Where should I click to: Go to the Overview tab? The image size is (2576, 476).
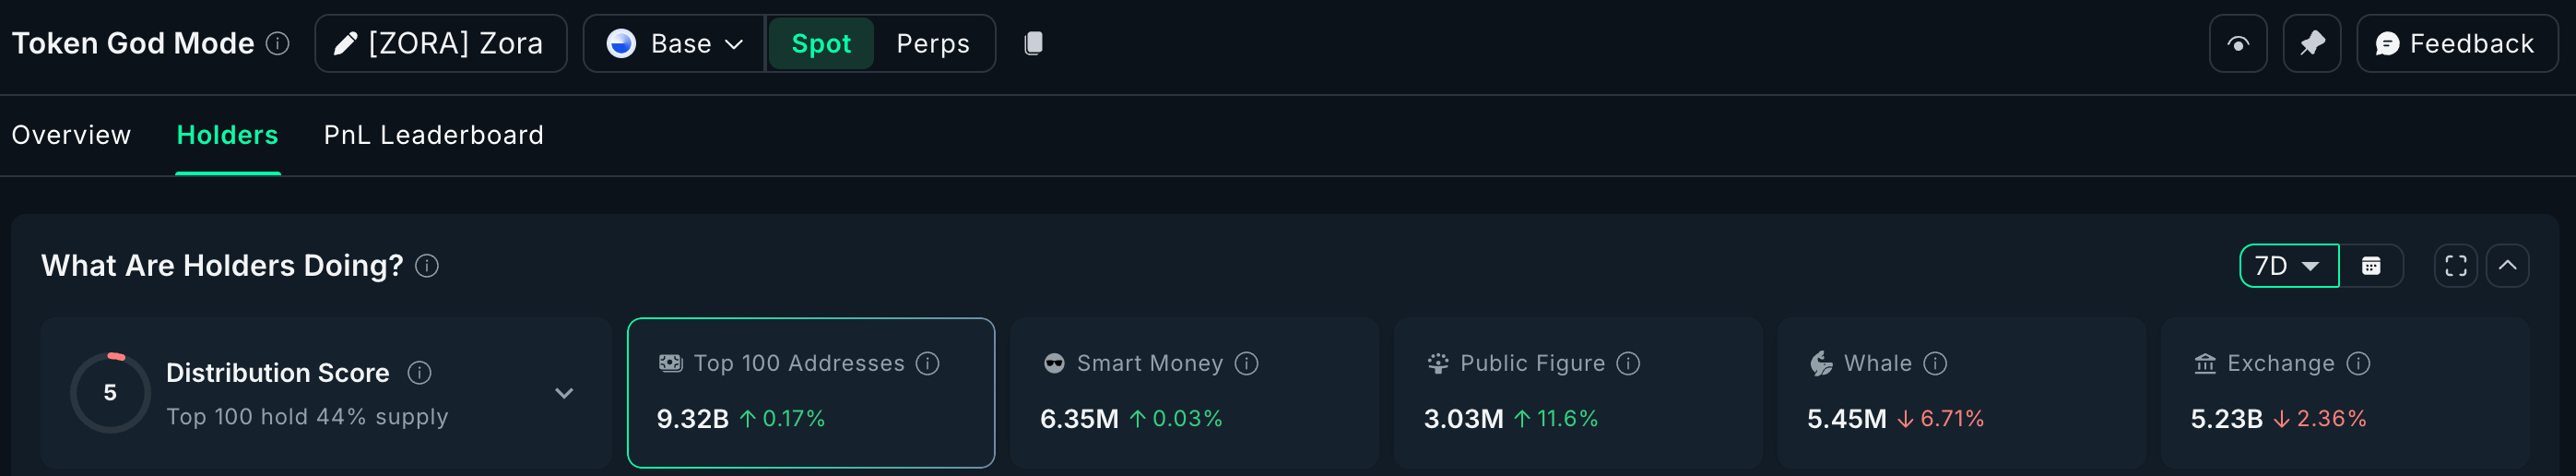pyautogui.click(x=71, y=135)
